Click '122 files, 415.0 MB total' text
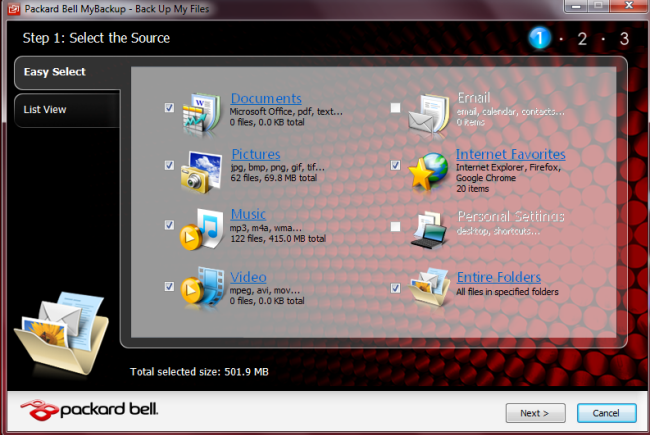The height and width of the screenshot is (435, 650). click(278, 239)
